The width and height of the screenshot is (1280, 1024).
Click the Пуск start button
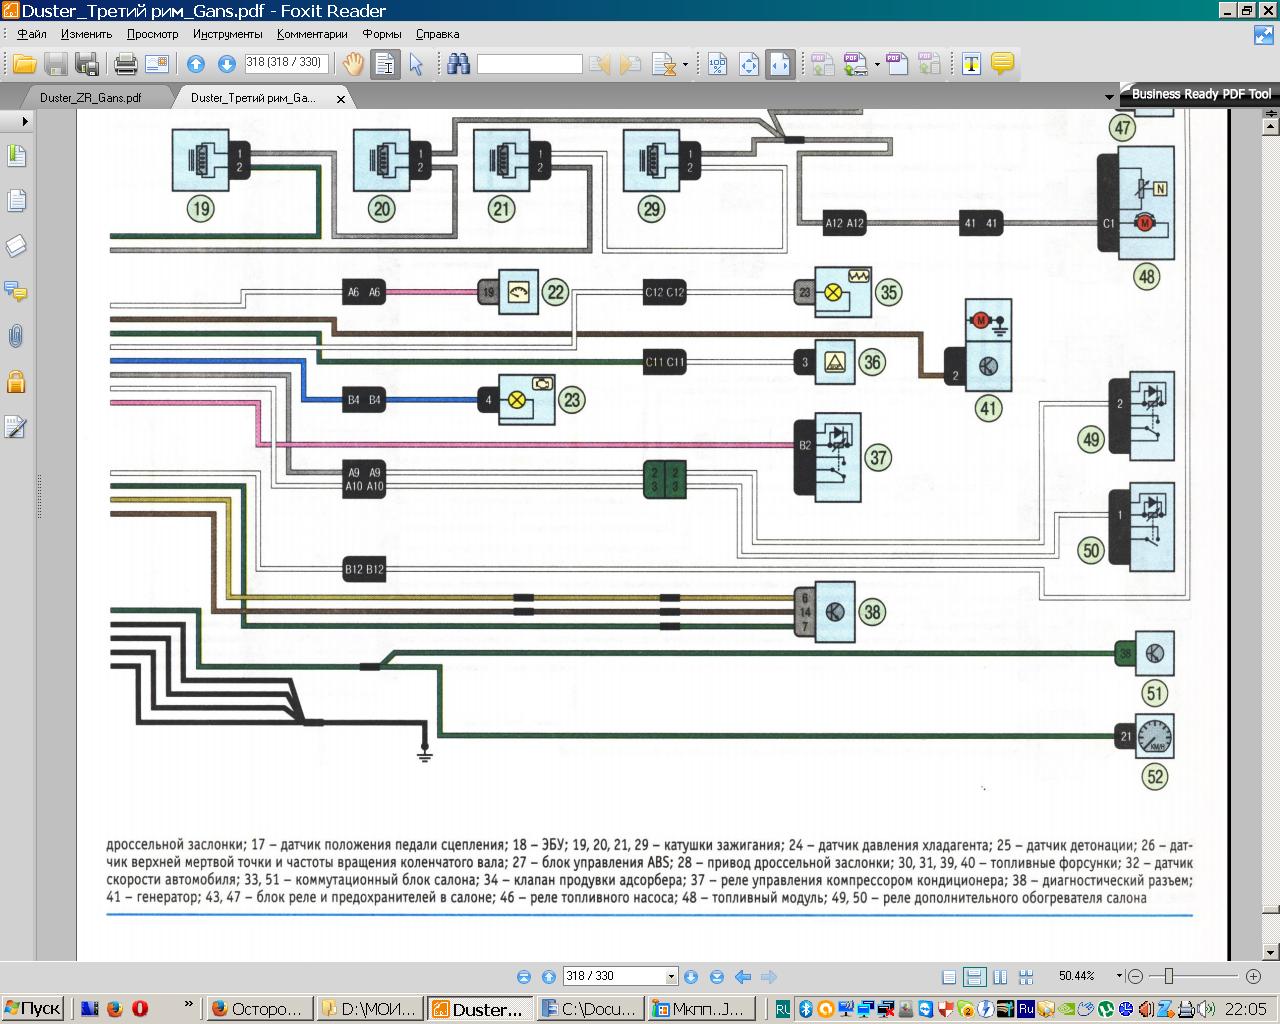point(33,1008)
